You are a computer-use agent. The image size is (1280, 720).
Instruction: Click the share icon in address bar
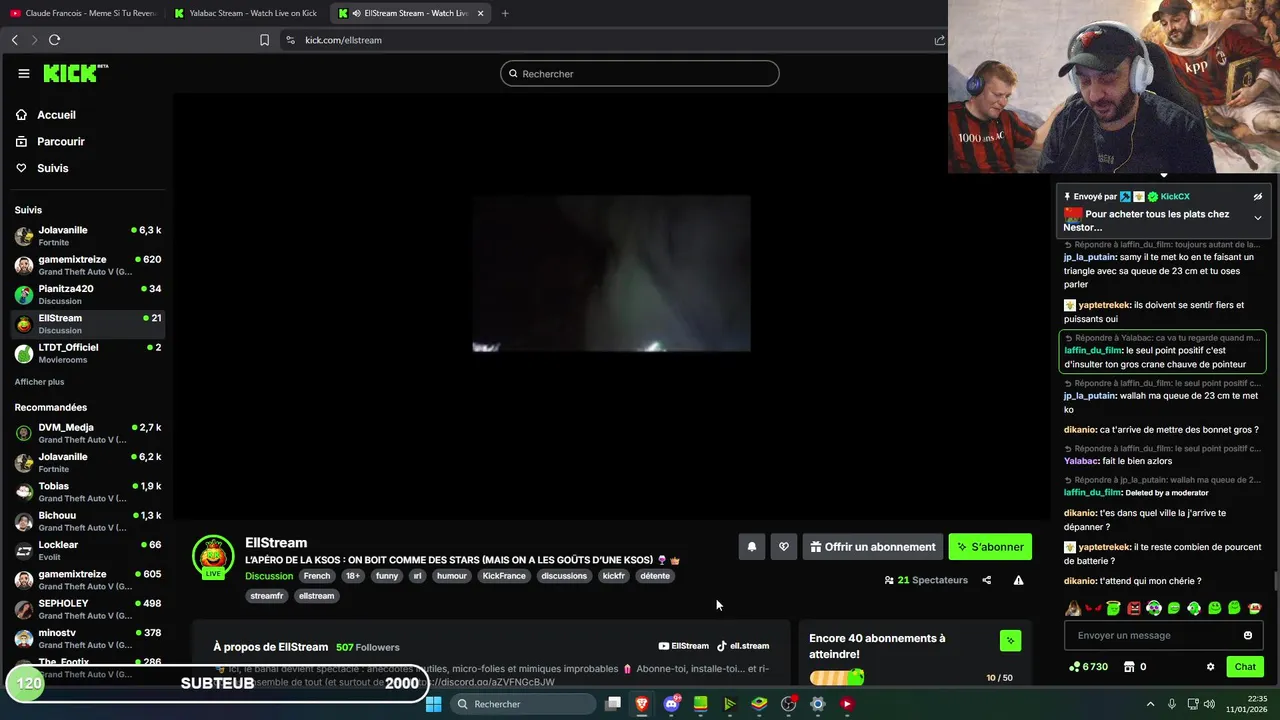tap(939, 40)
